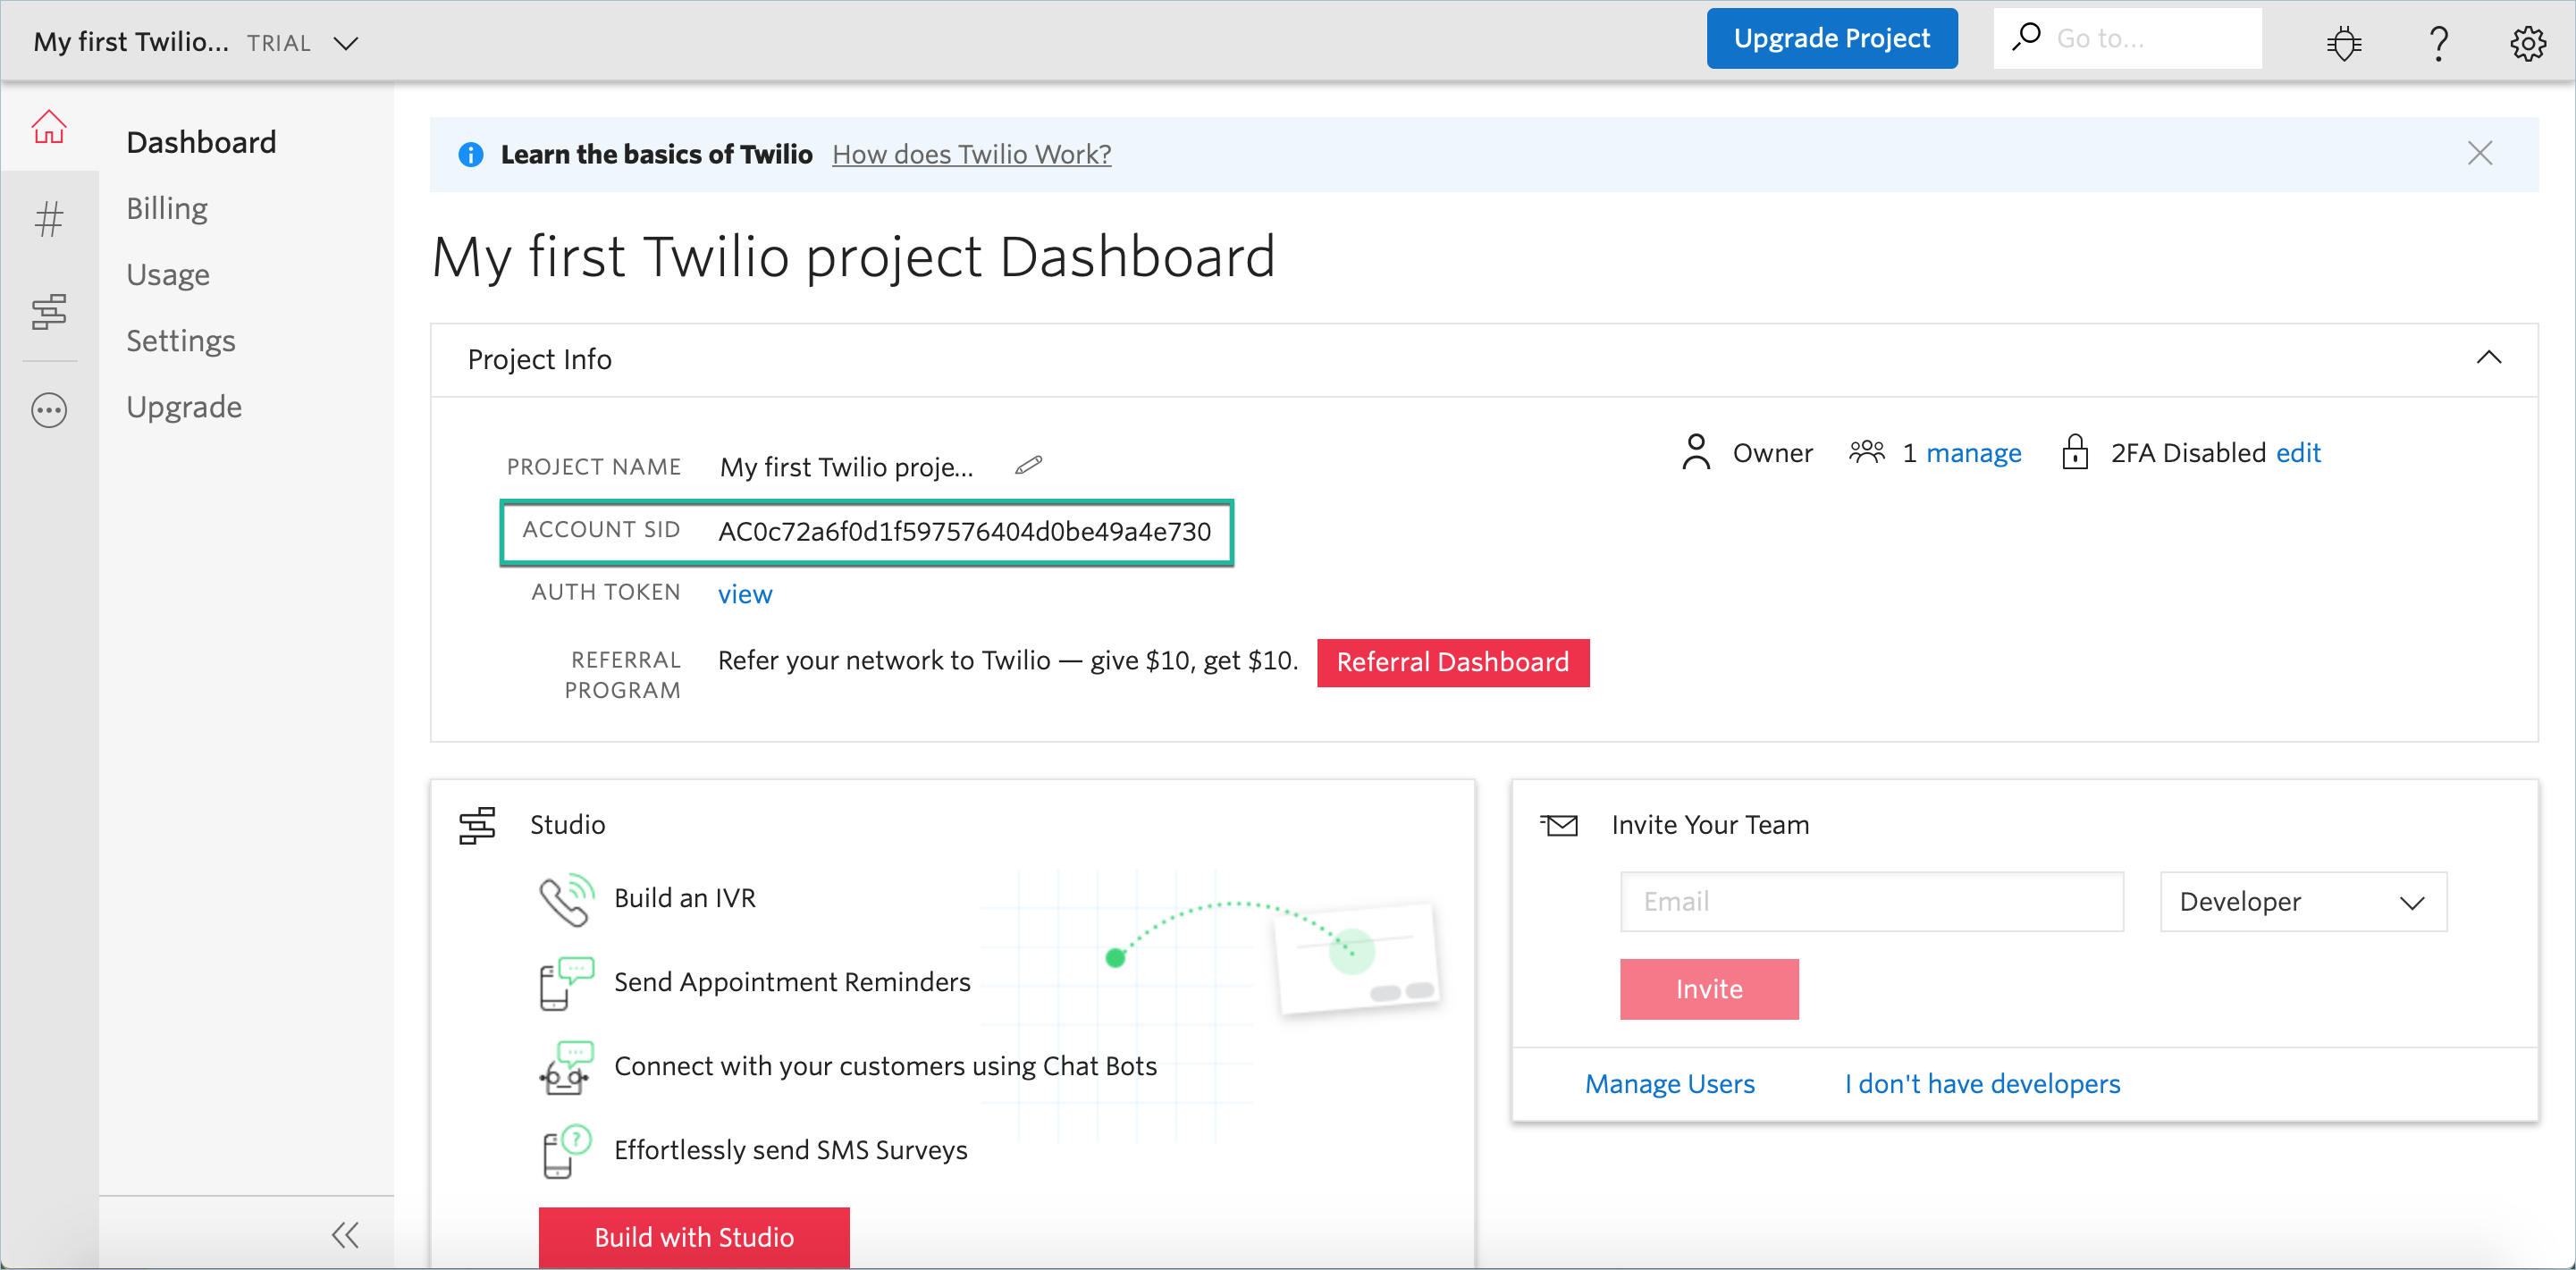Open the Developer role dropdown
The image size is (2576, 1270).
[2302, 901]
